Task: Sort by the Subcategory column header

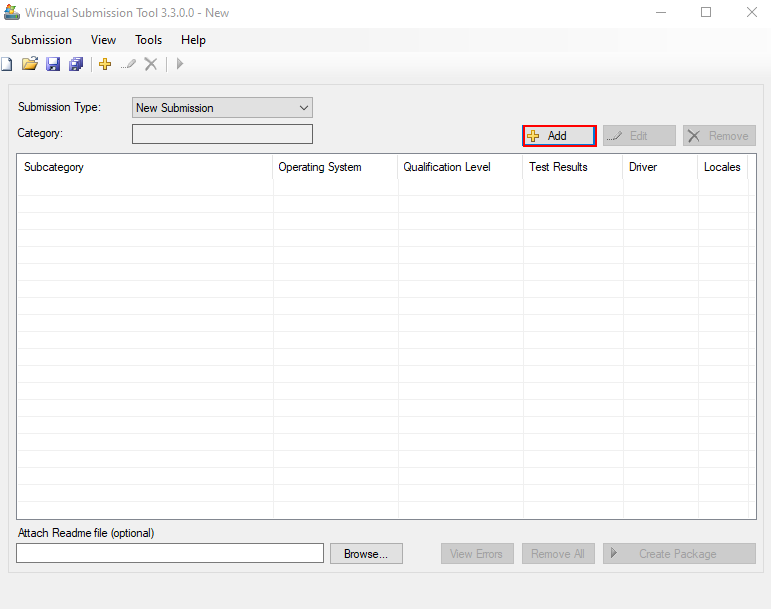Action: tap(145, 167)
